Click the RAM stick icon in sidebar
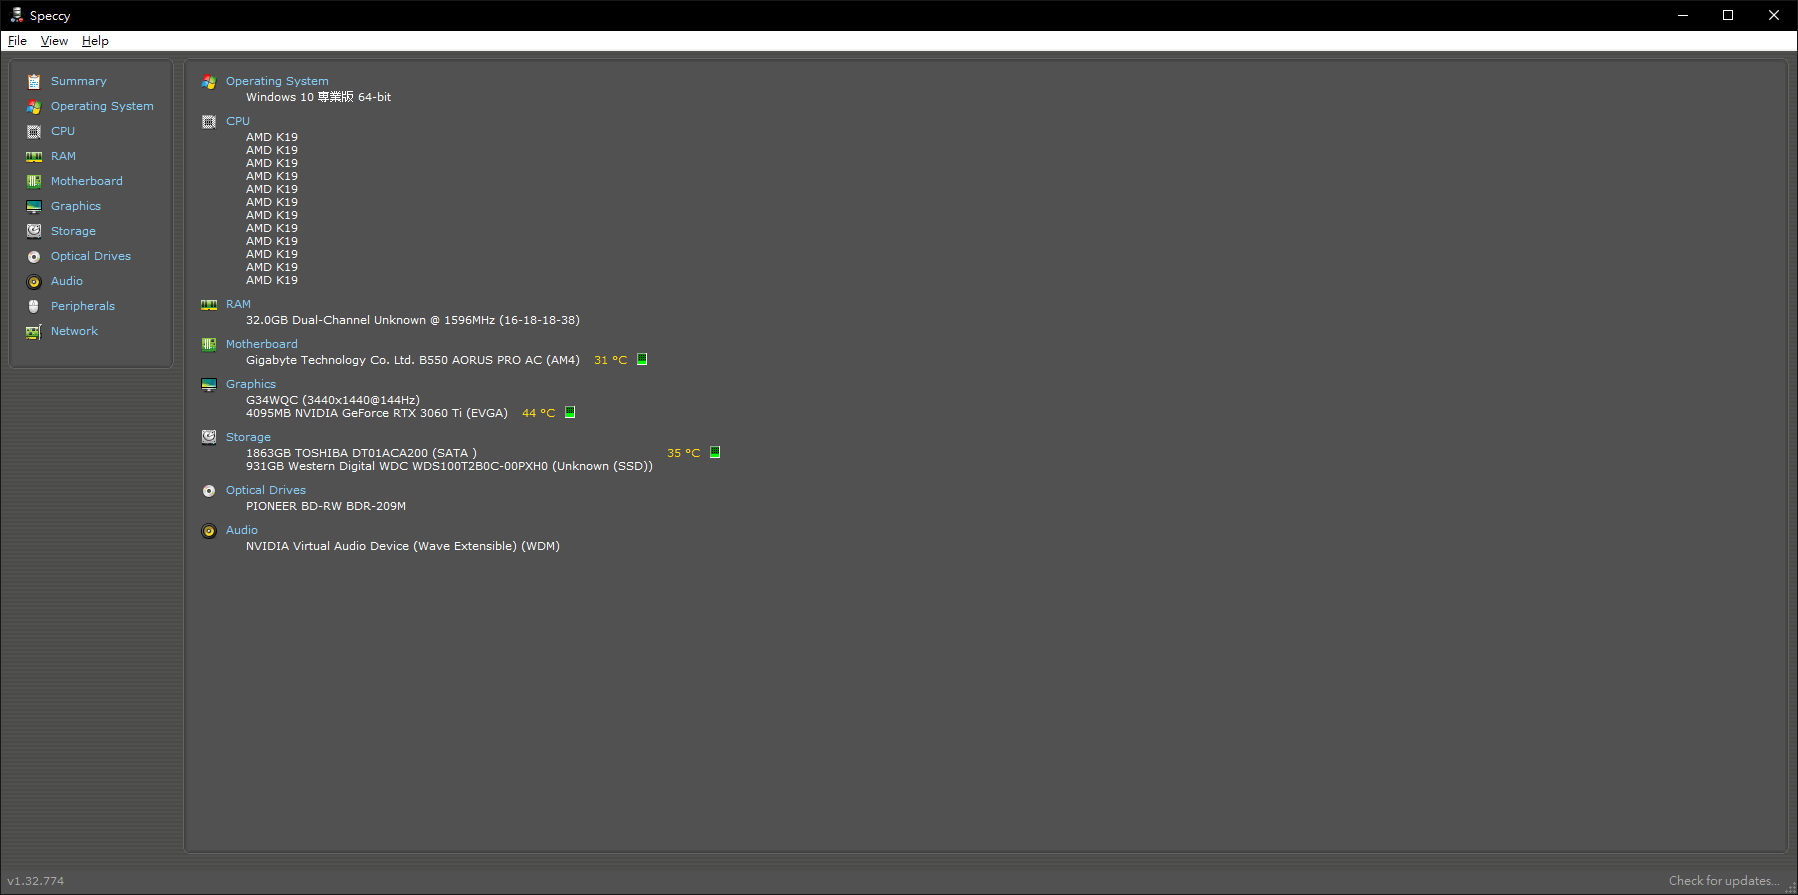Image resolution: width=1798 pixels, height=895 pixels. click(34, 157)
